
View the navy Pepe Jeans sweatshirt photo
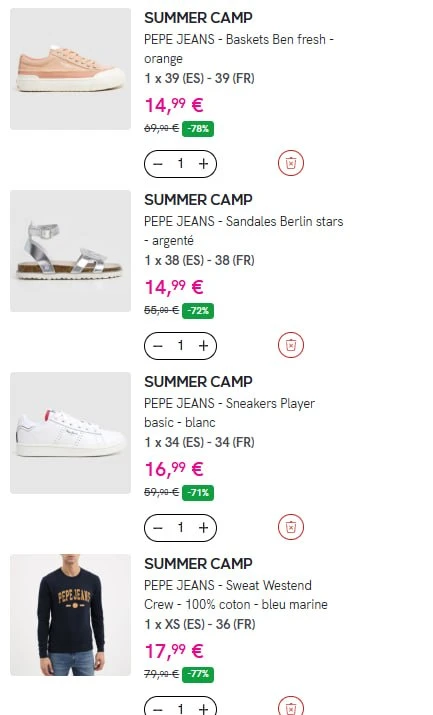(x=70, y=615)
